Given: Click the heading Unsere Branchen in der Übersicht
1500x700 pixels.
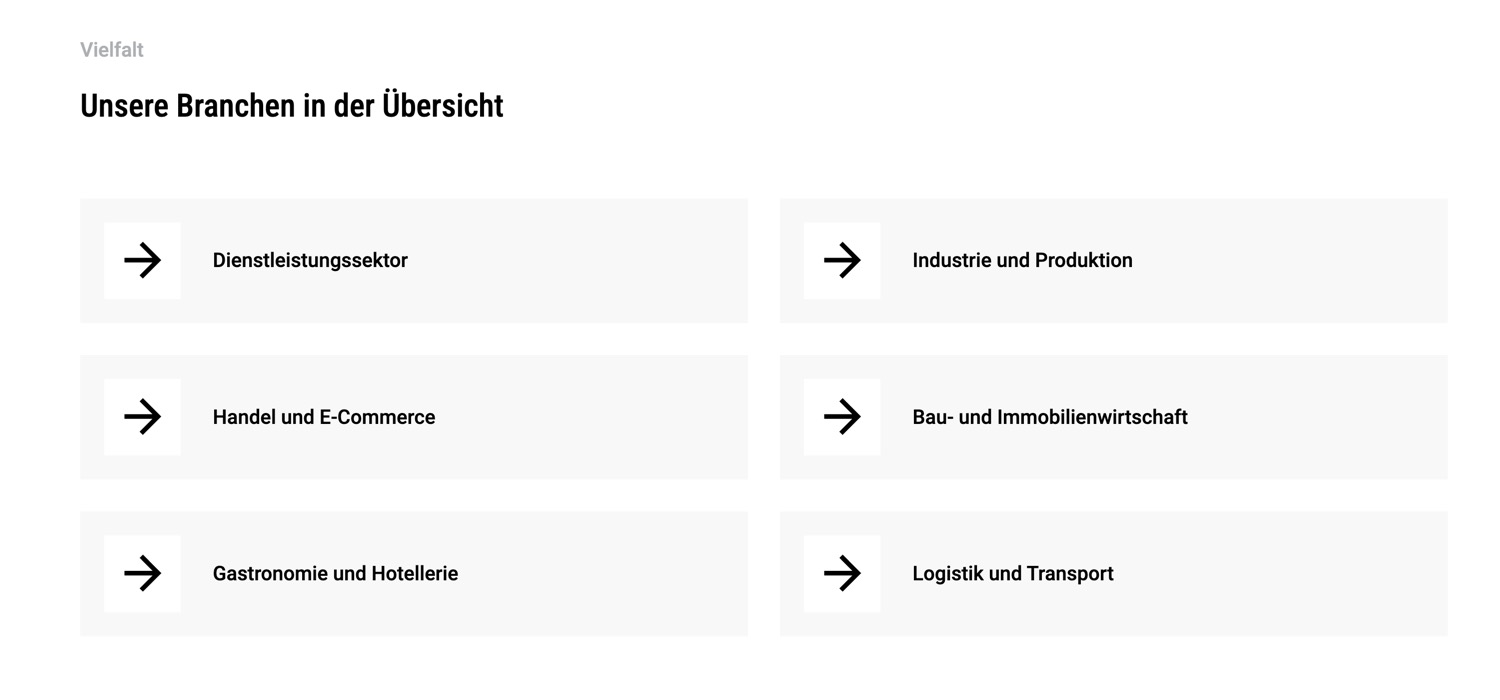Looking at the screenshot, I should click(292, 106).
